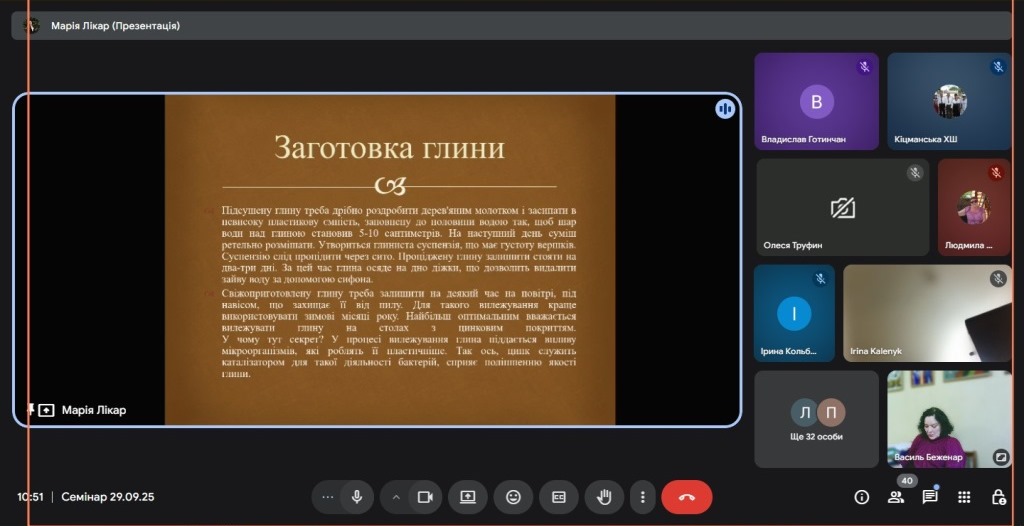Open audio settings three-dot menu

coord(327,497)
